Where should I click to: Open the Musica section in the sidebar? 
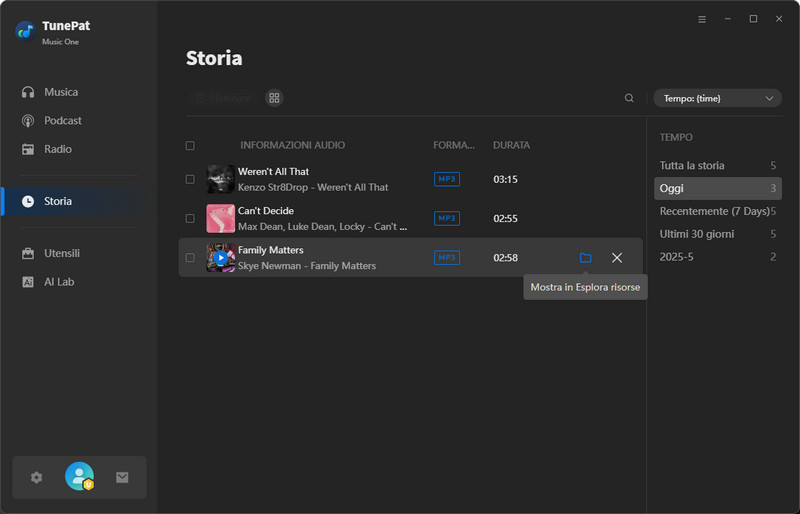pyautogui.click(x=60, y=92)
